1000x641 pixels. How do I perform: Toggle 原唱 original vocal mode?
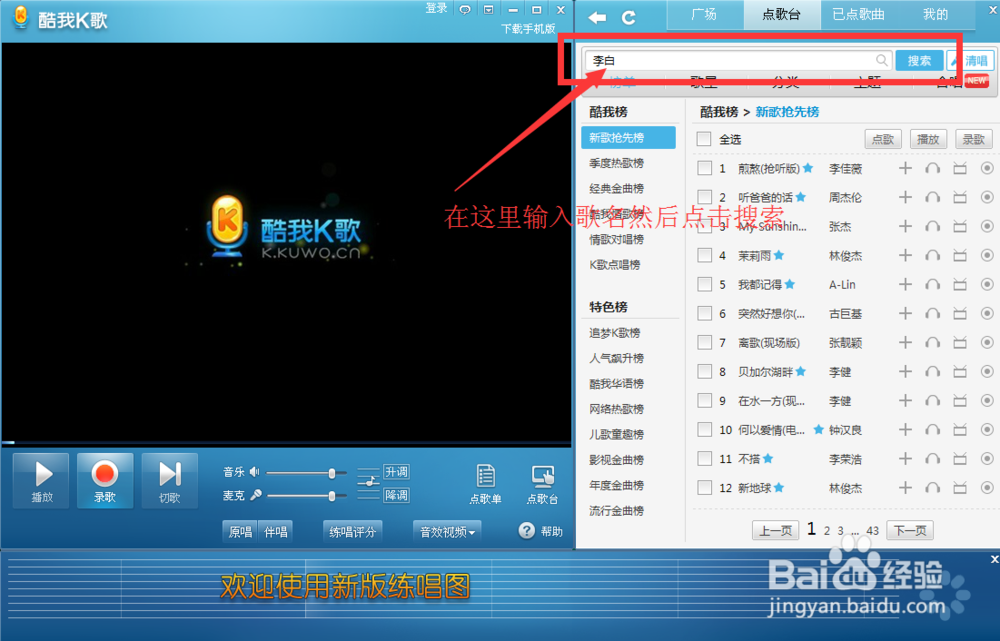240,531
